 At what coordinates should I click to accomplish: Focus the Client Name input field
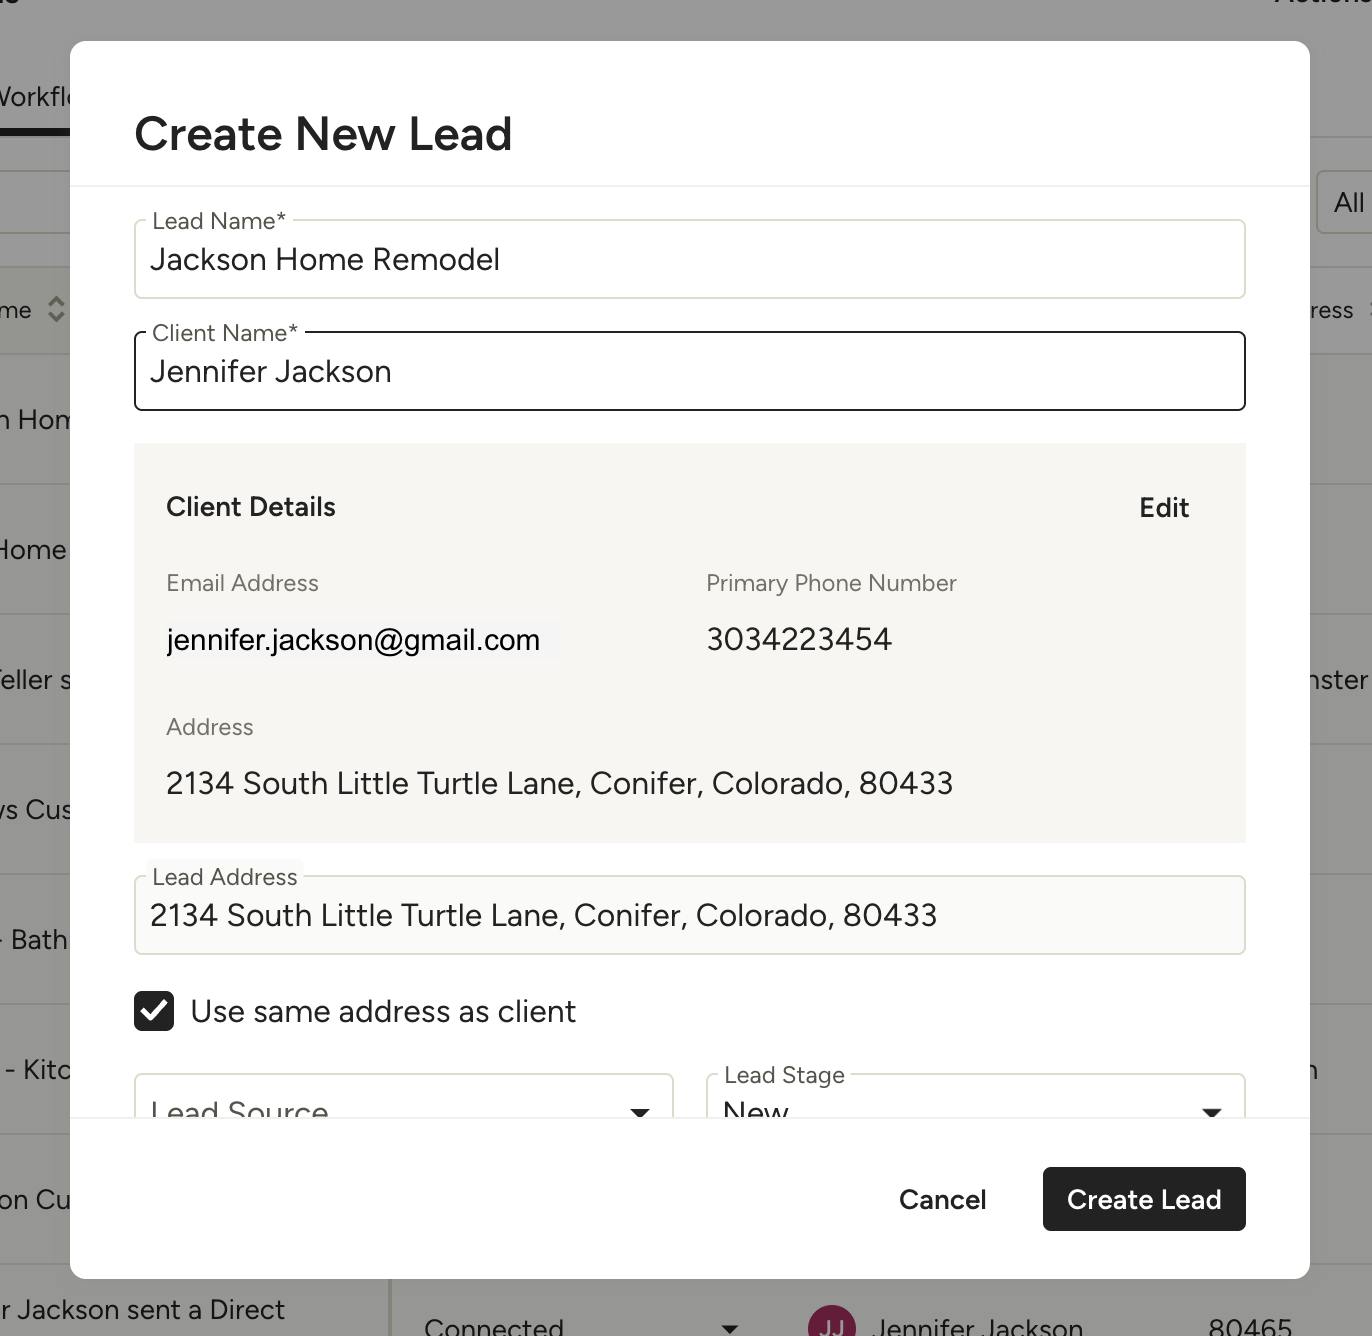689,372
